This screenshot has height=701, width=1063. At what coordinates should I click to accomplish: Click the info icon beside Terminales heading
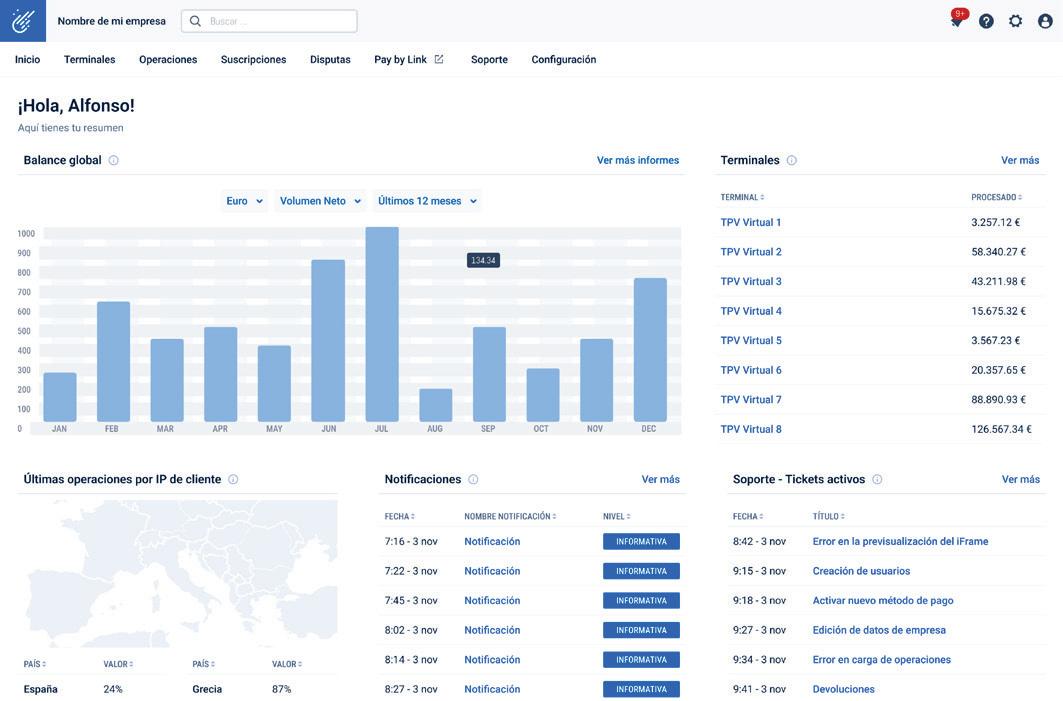792,161
